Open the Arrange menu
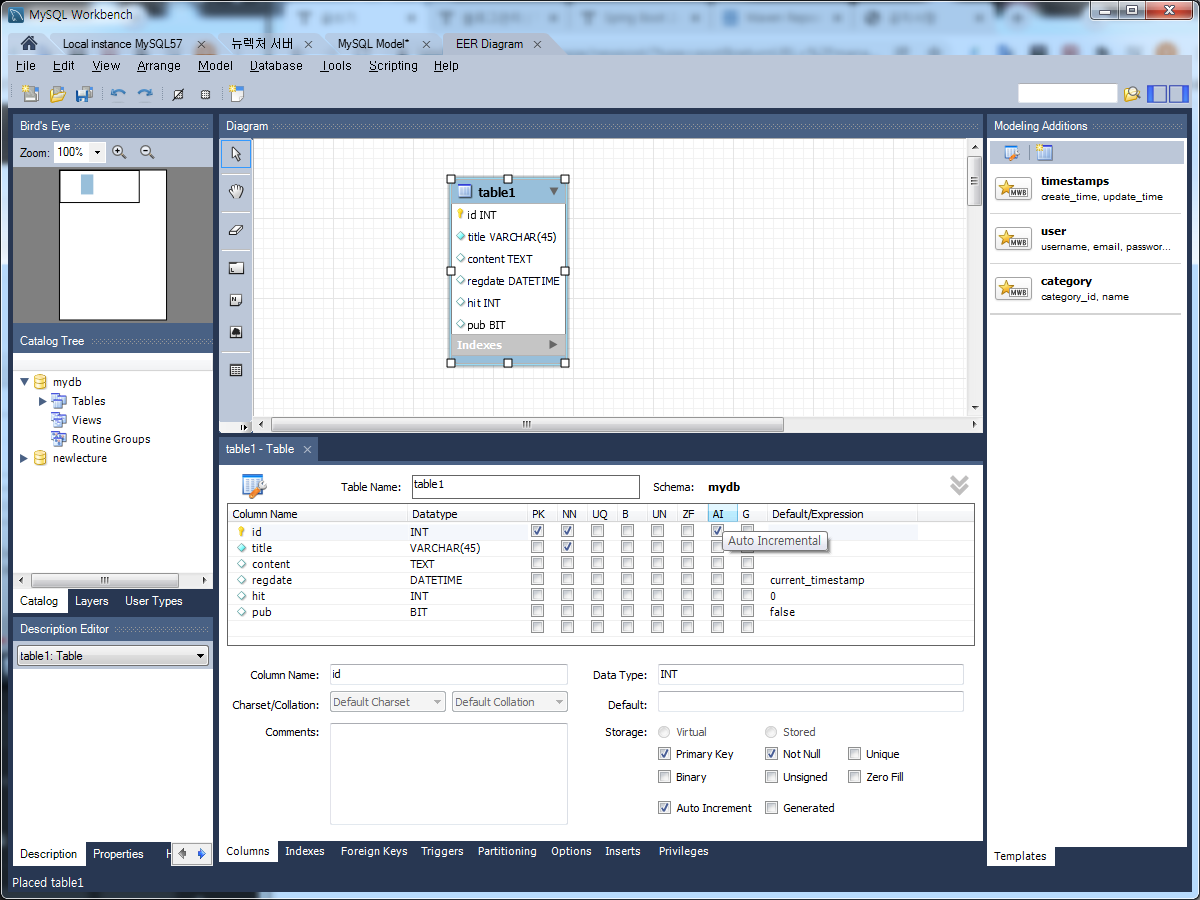The image size is (1200, 900). click(159, 66)
